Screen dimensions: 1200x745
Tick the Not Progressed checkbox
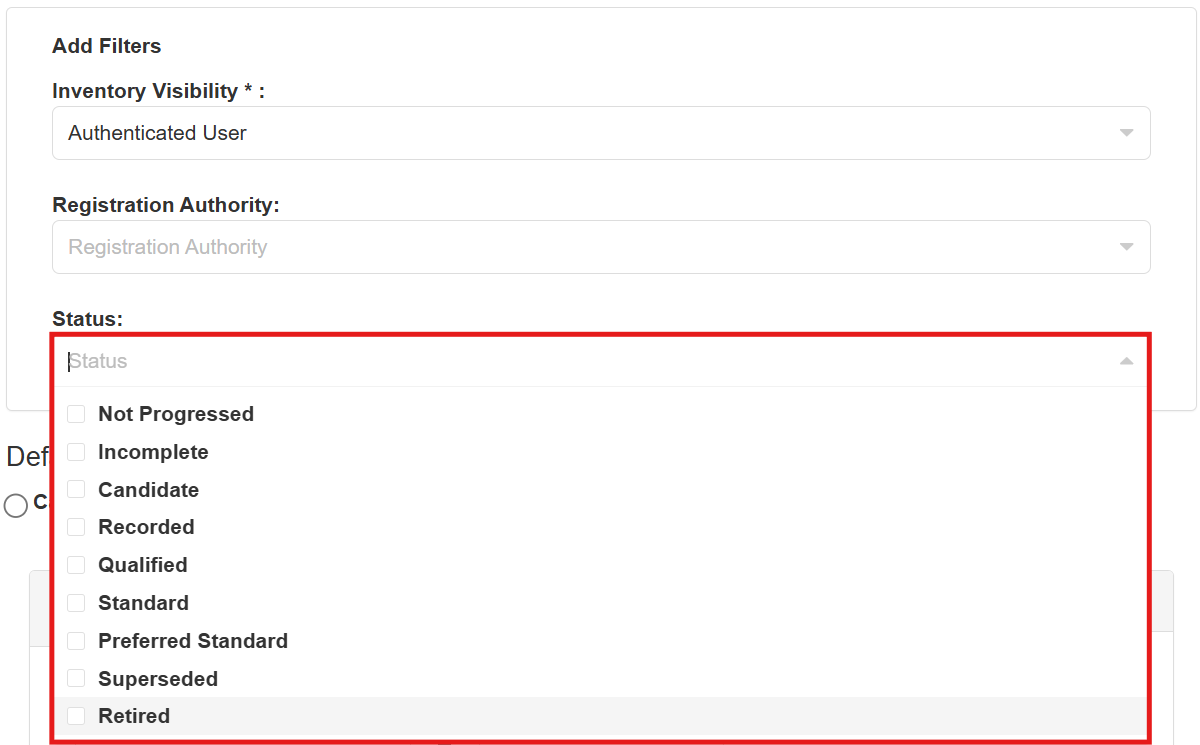76,414
